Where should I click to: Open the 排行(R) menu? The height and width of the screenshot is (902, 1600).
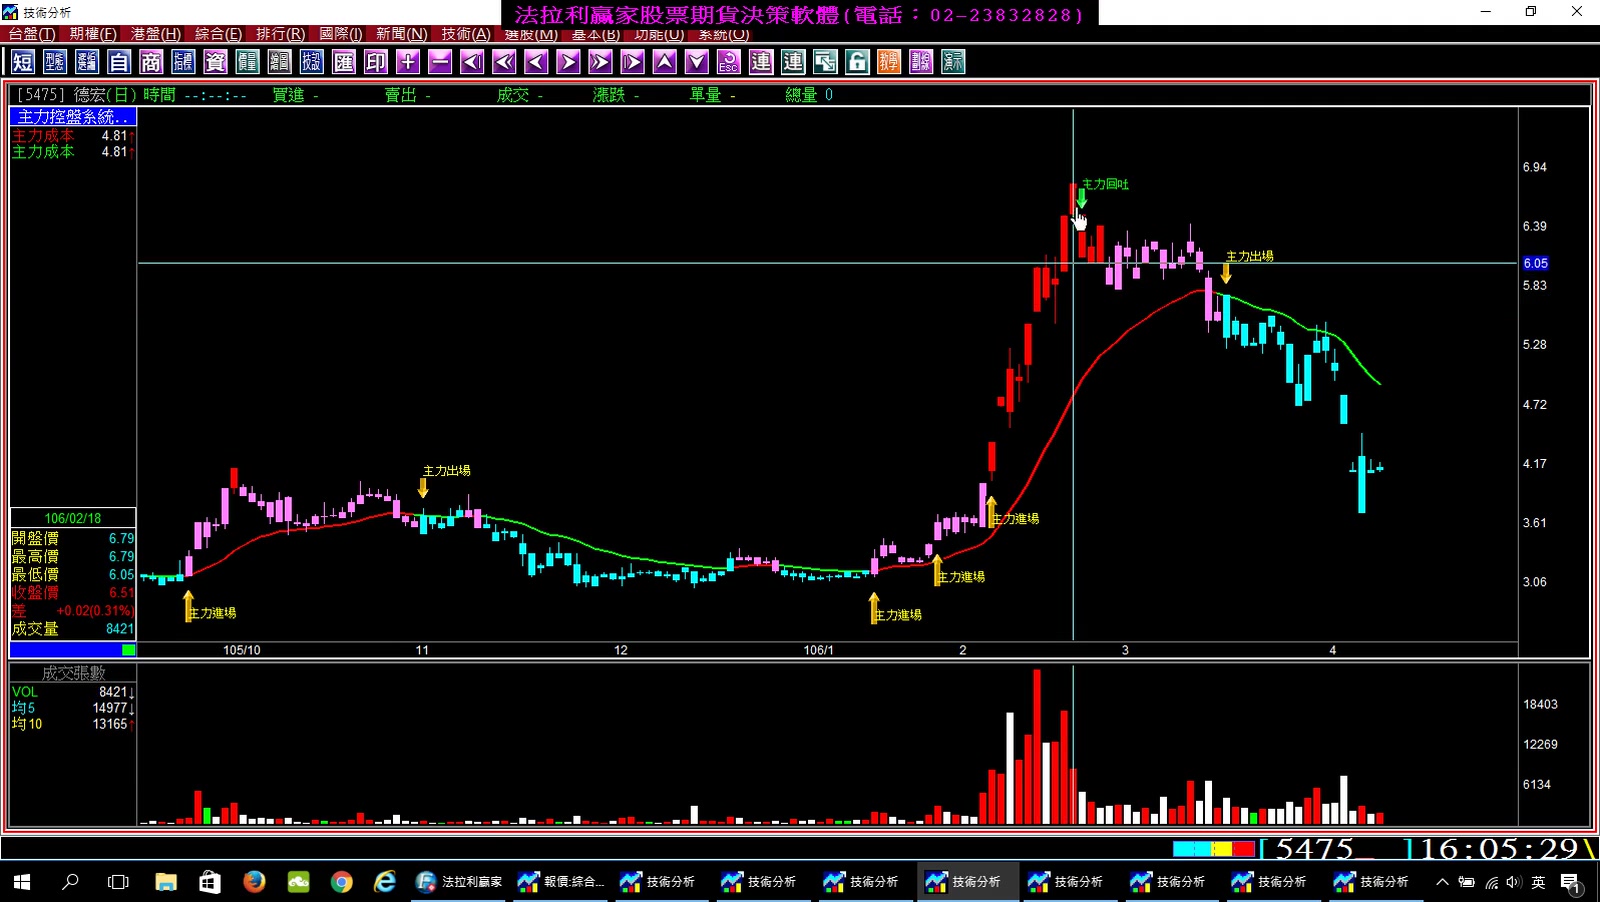tap(280, 34)
